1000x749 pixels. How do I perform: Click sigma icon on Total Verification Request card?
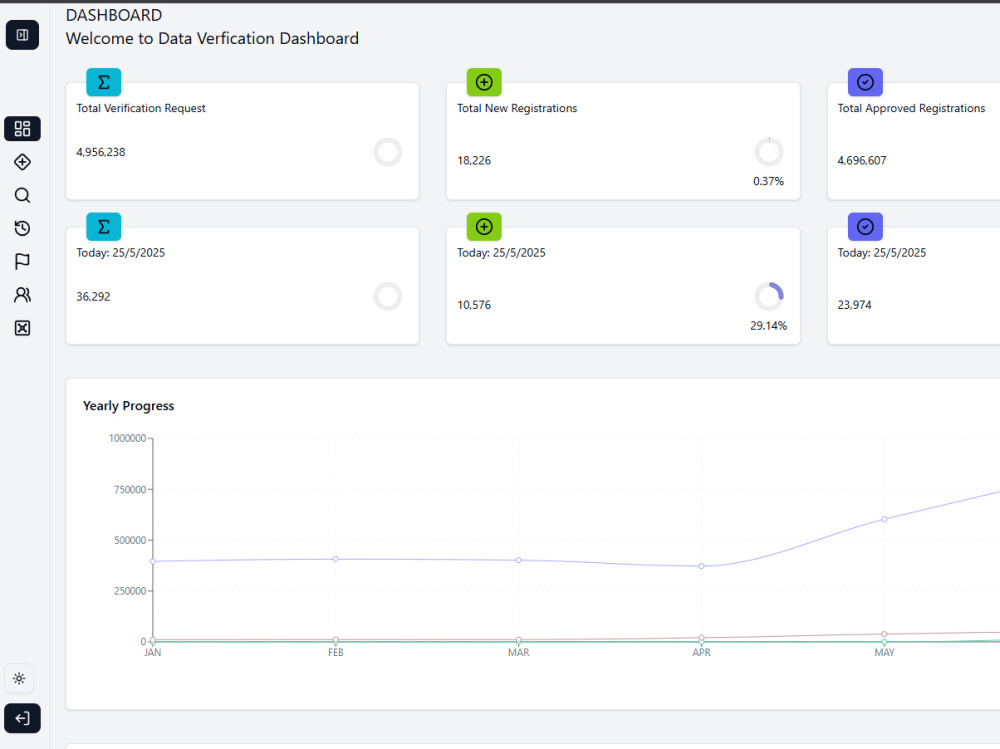[x=103, y=82]
